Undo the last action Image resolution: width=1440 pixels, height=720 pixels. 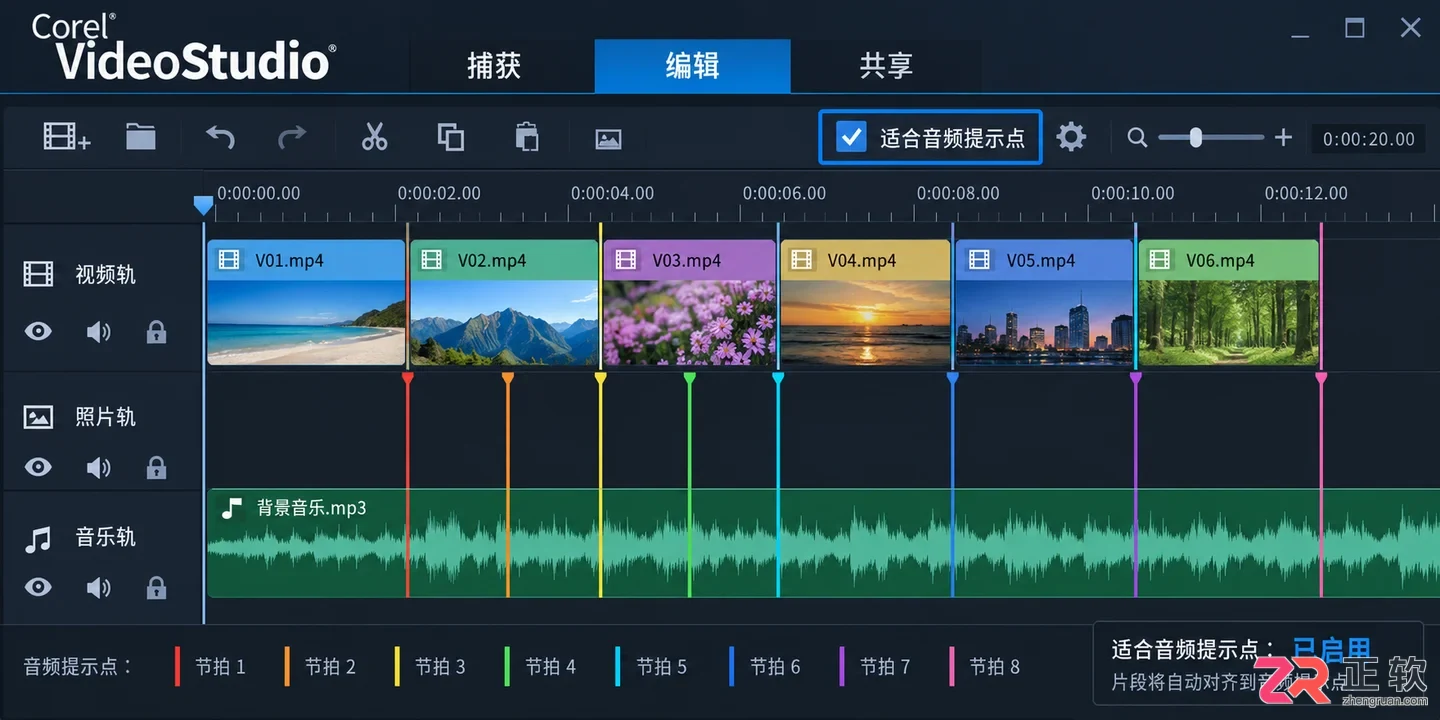pos(220,137)
